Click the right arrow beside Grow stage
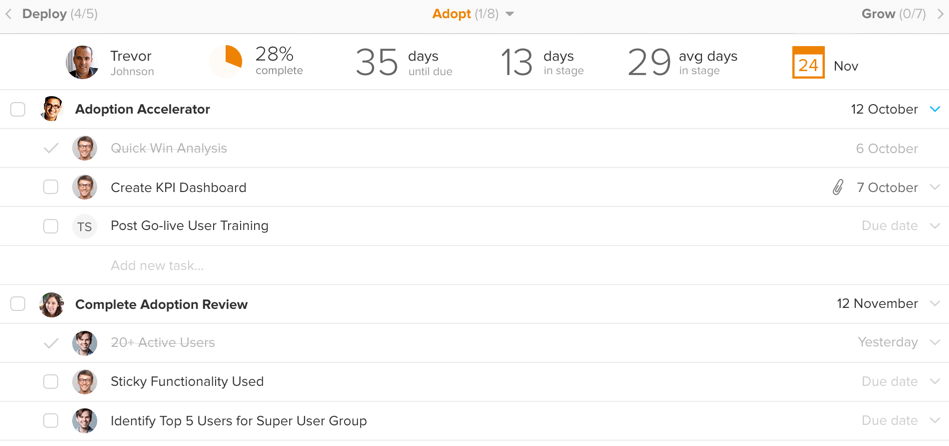Screen dimensions: 949x446 pos(940,14)
